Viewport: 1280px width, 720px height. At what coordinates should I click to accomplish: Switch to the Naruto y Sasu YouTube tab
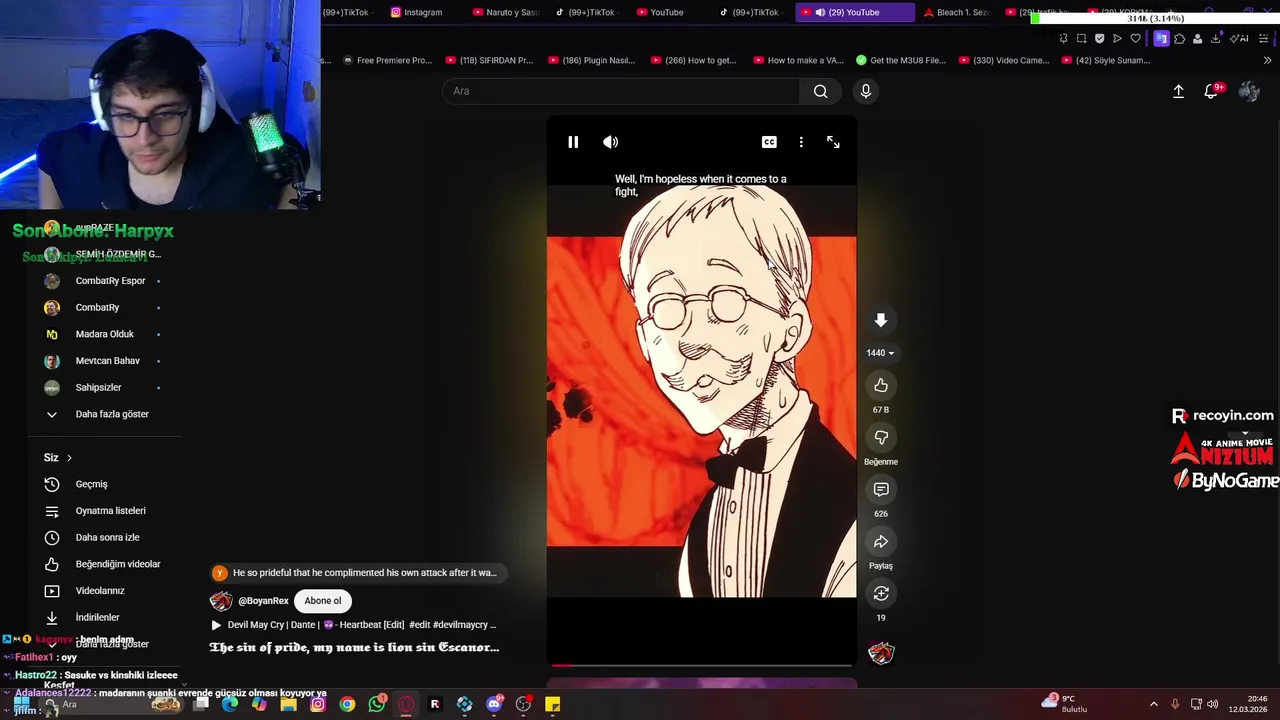point(505,12)
